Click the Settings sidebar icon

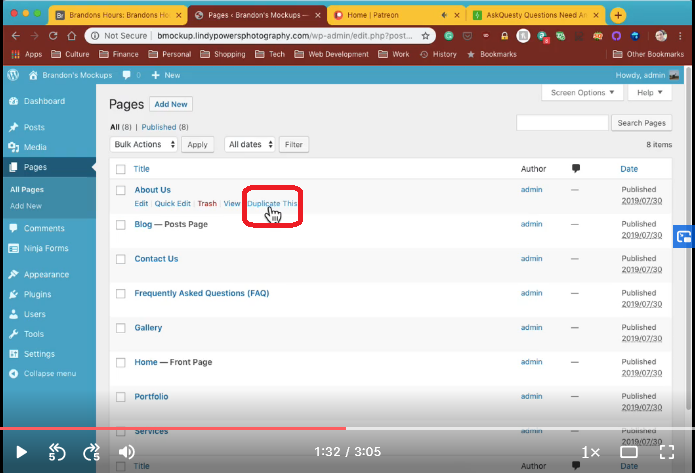click(13, 354)
